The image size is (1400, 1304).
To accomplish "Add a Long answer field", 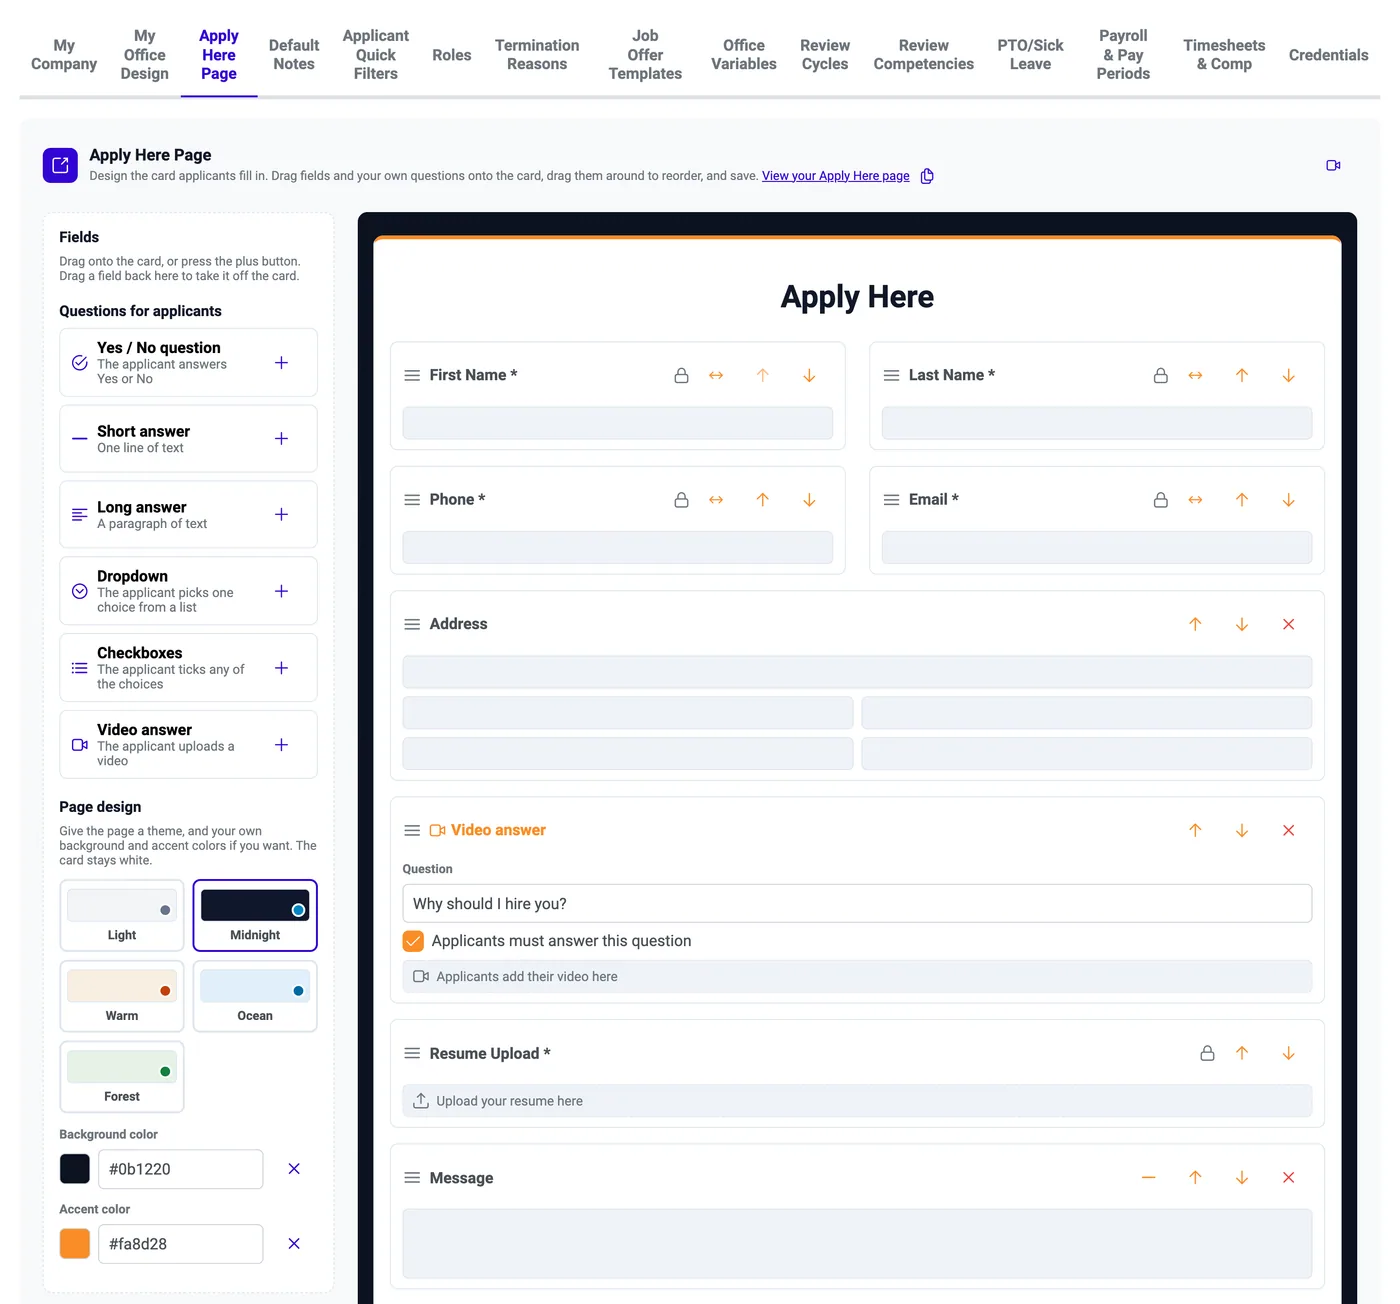I will coord(281,515).
